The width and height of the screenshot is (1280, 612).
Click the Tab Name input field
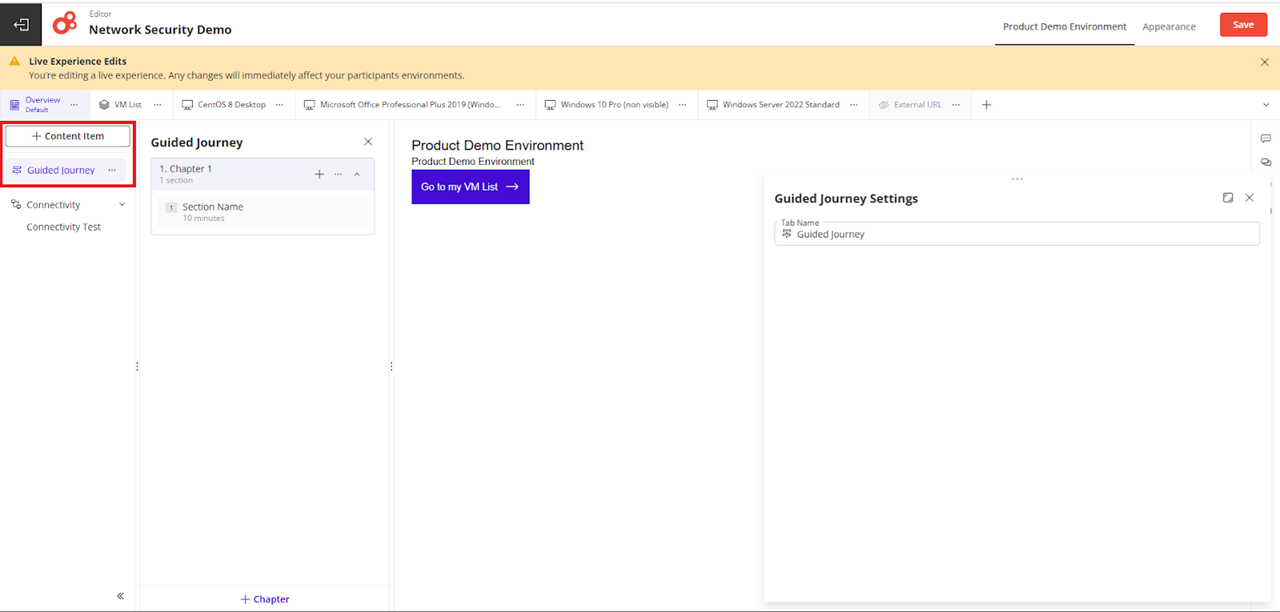(x=1017, y=233)
